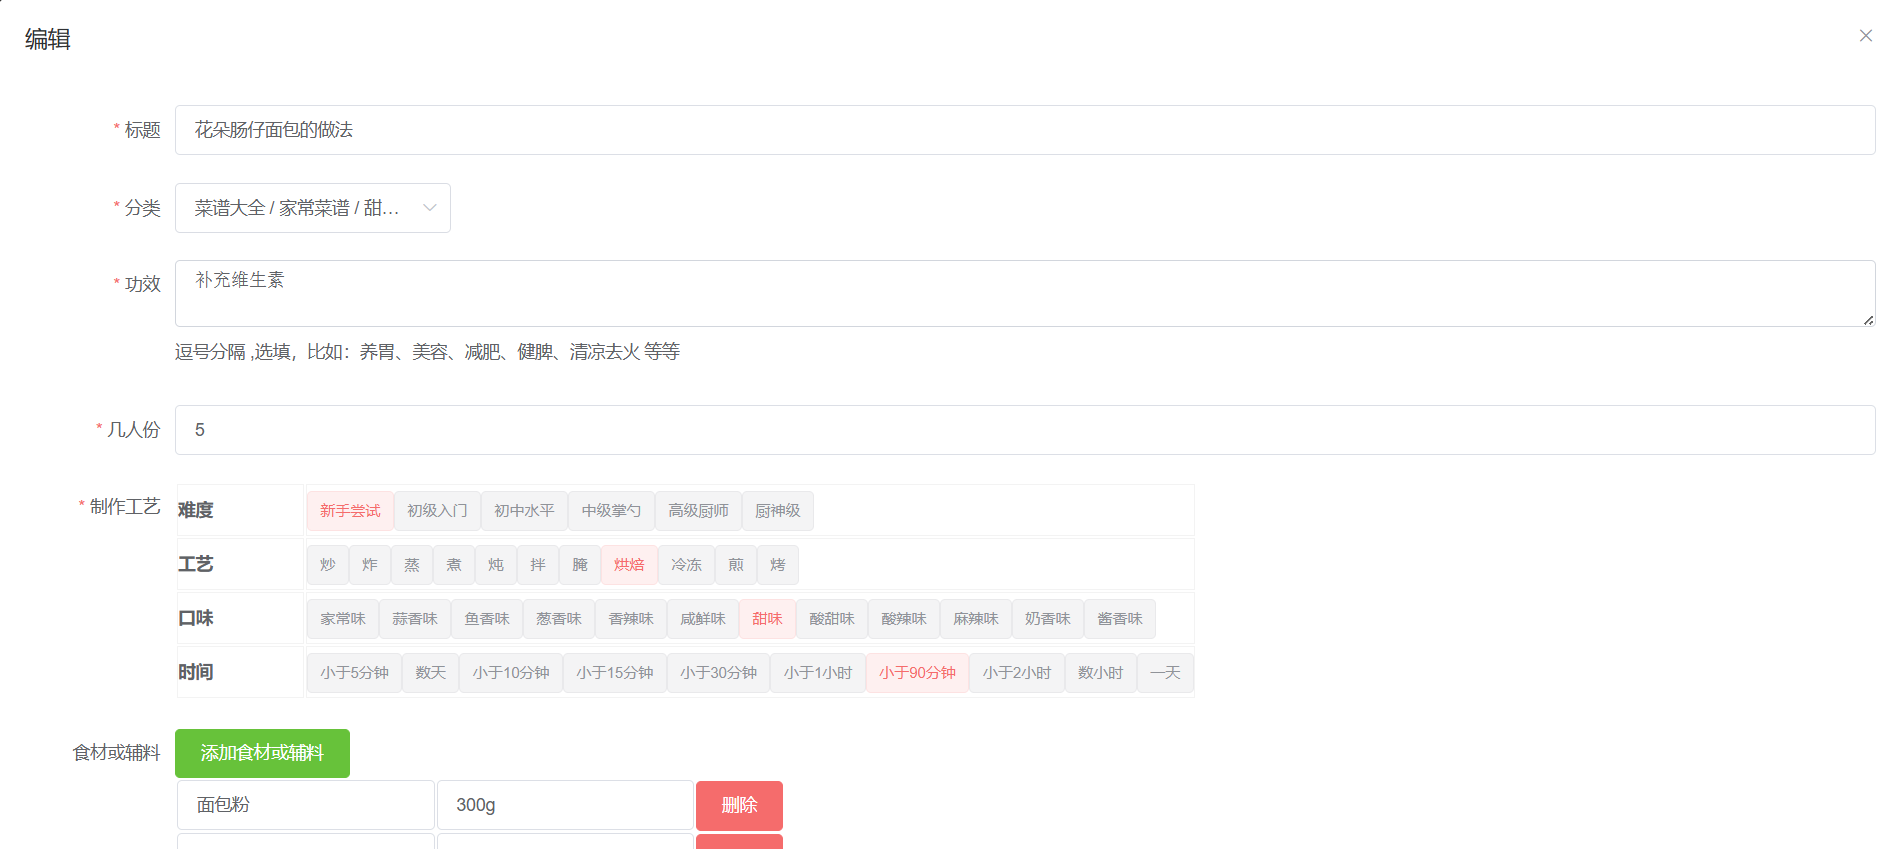The image size is (1889, 849).
Task: Close the 编辑 dialog with the X icon
Action: click(1865, 36)
